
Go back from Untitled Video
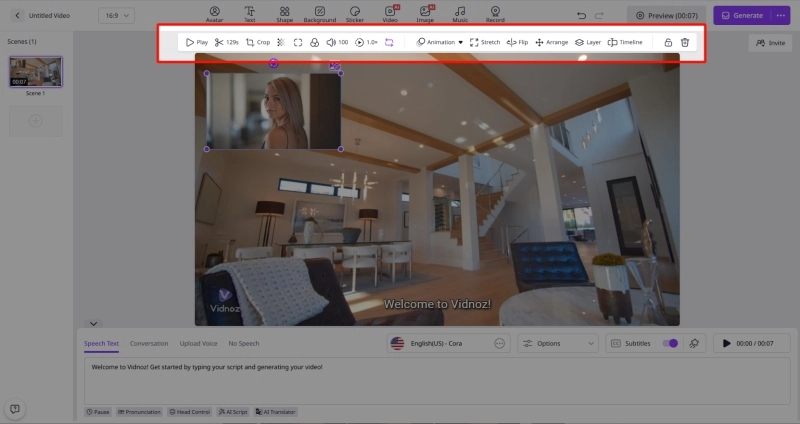pos(17,15)
